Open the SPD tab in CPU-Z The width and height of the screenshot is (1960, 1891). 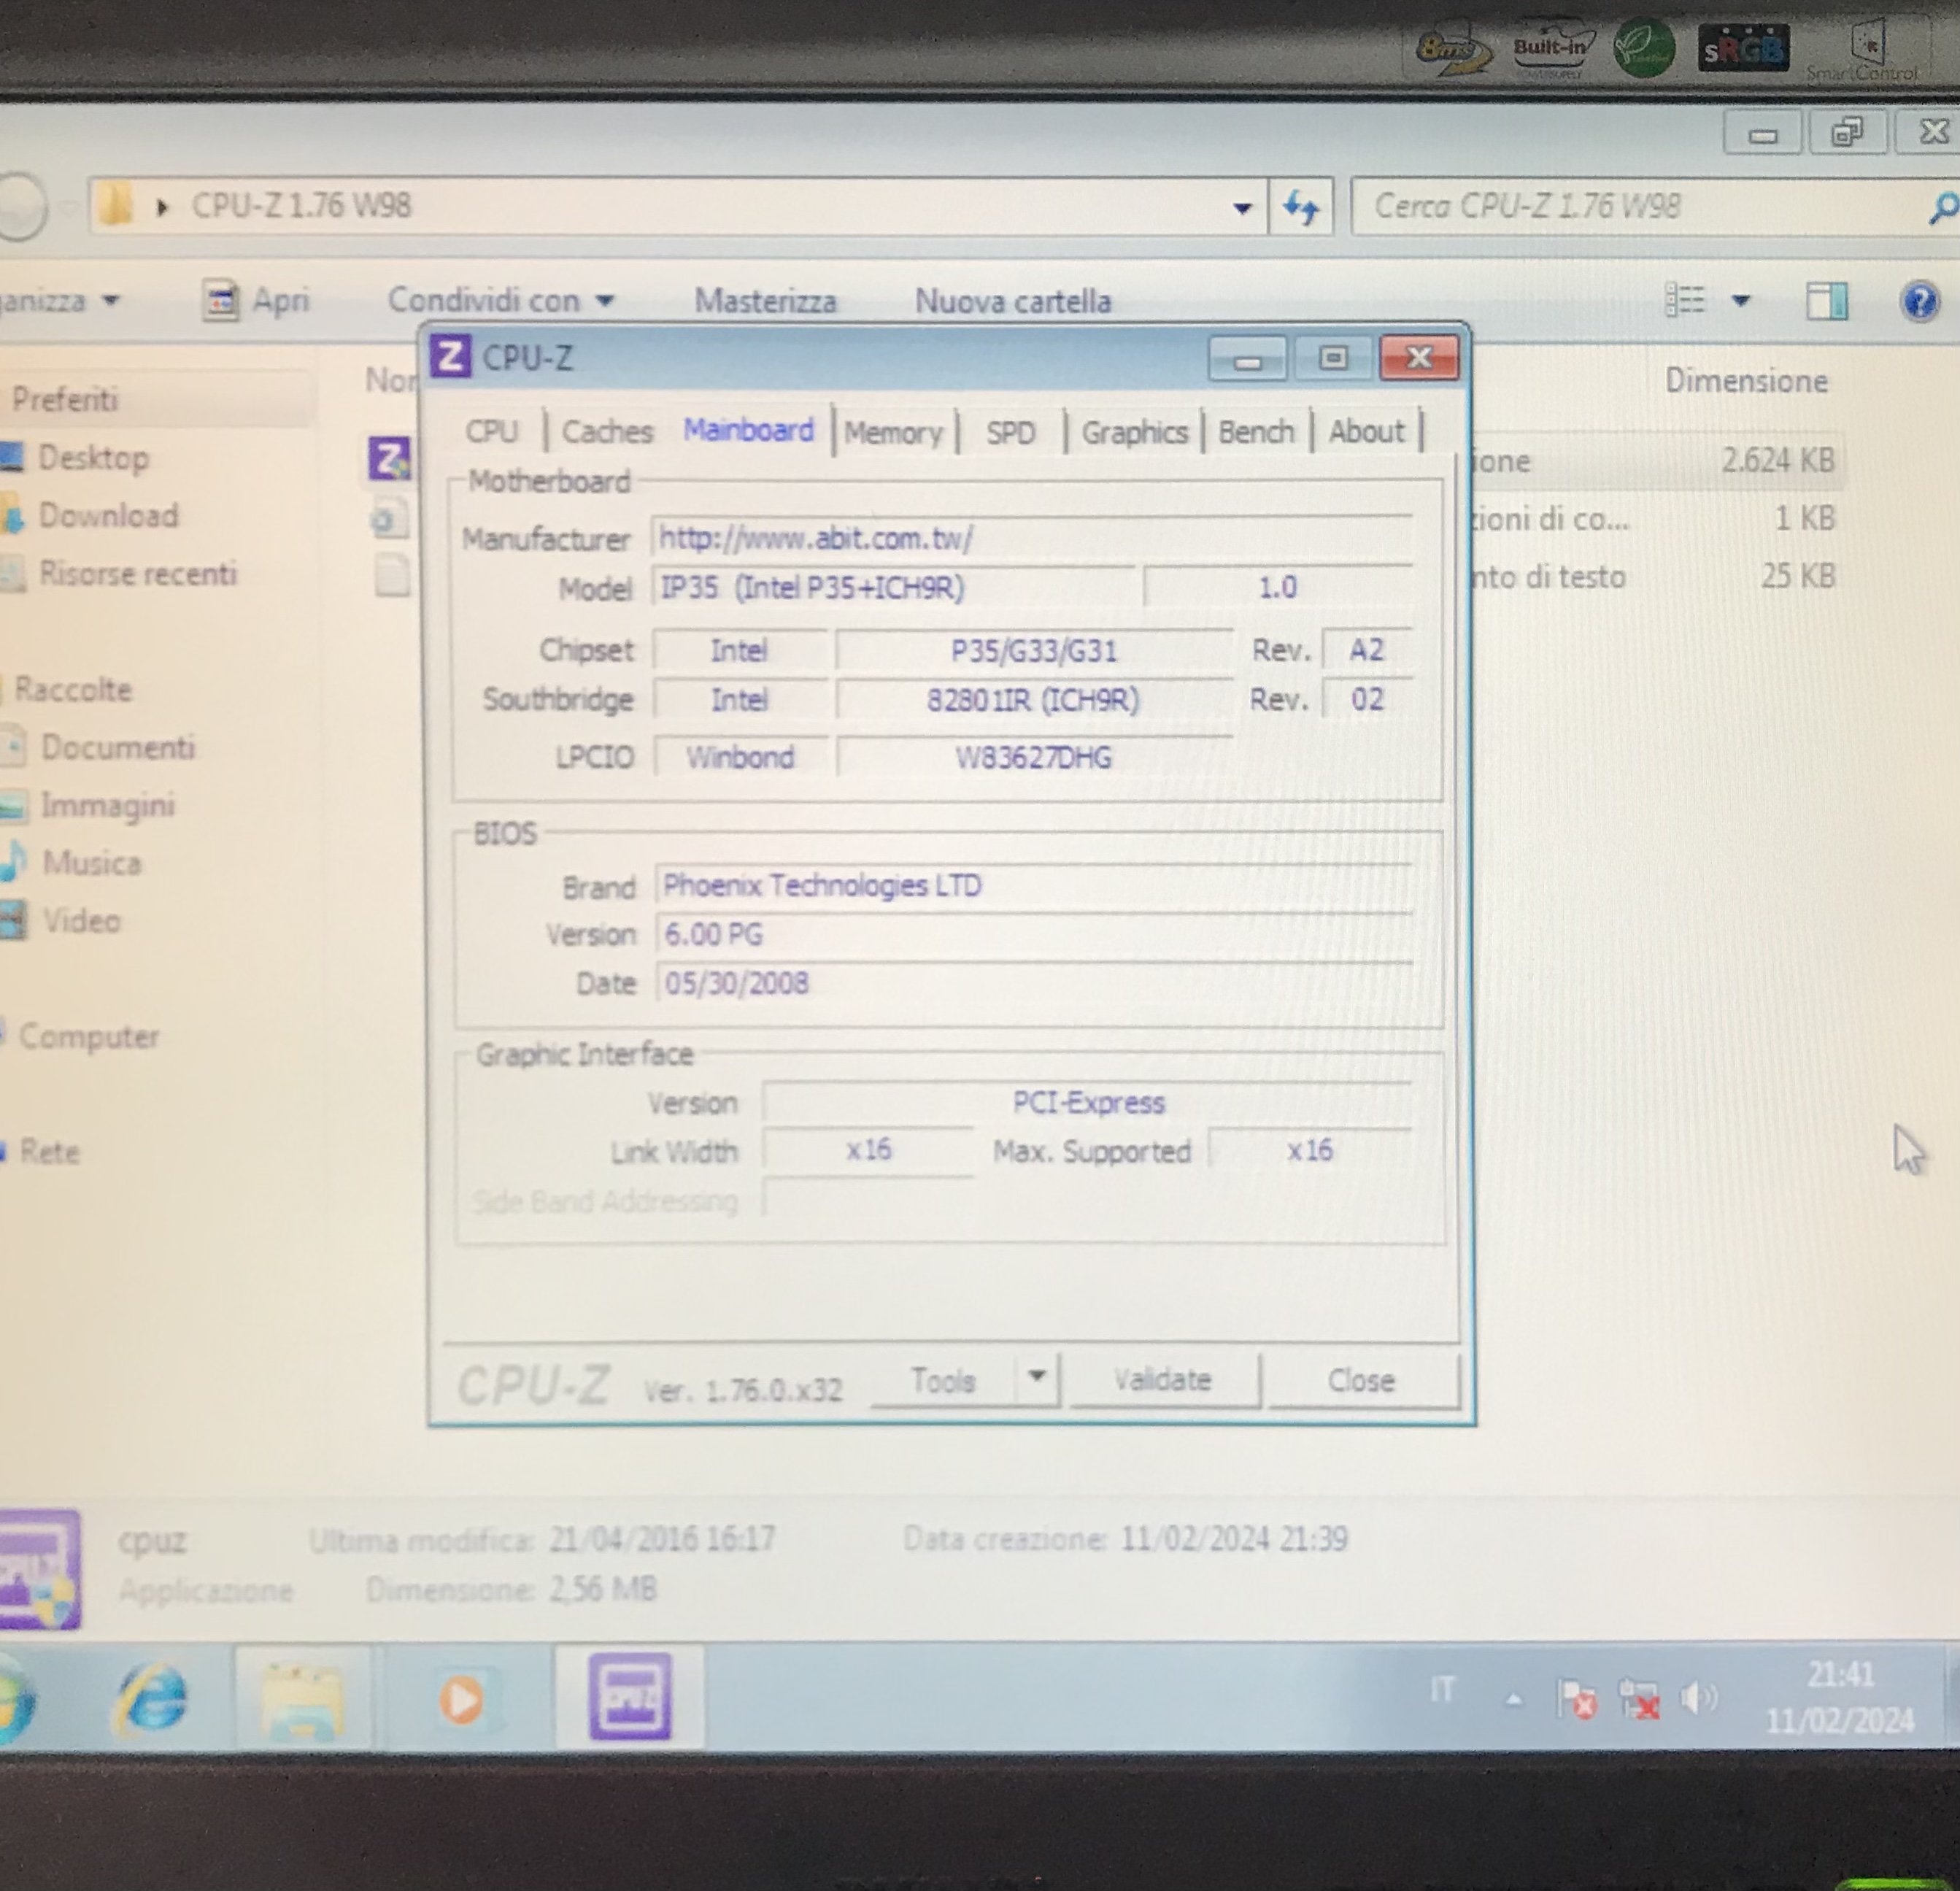pyautogui.click(x=1010, y=433)
